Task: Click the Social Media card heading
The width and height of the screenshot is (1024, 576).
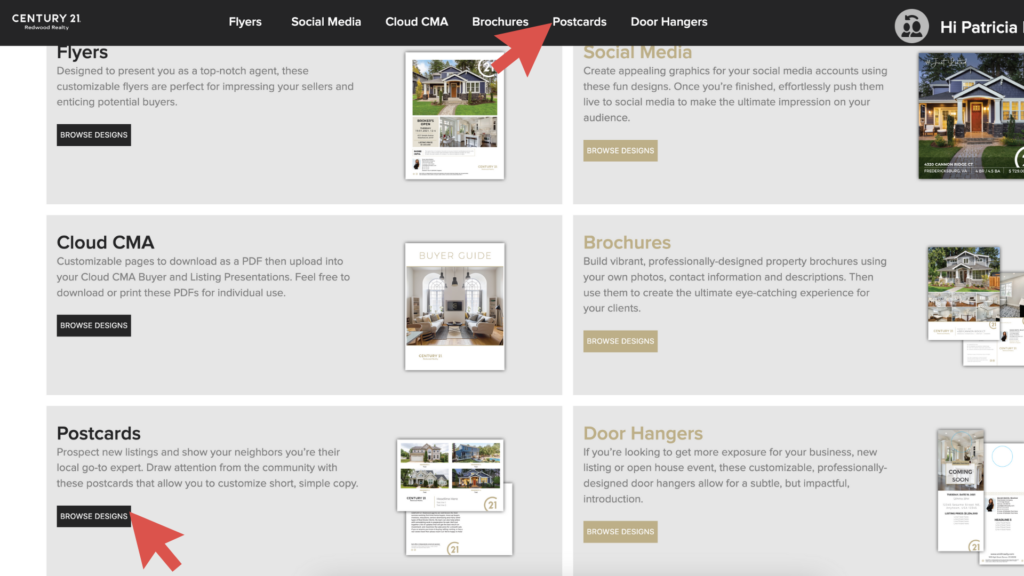Action: [637, 52]
